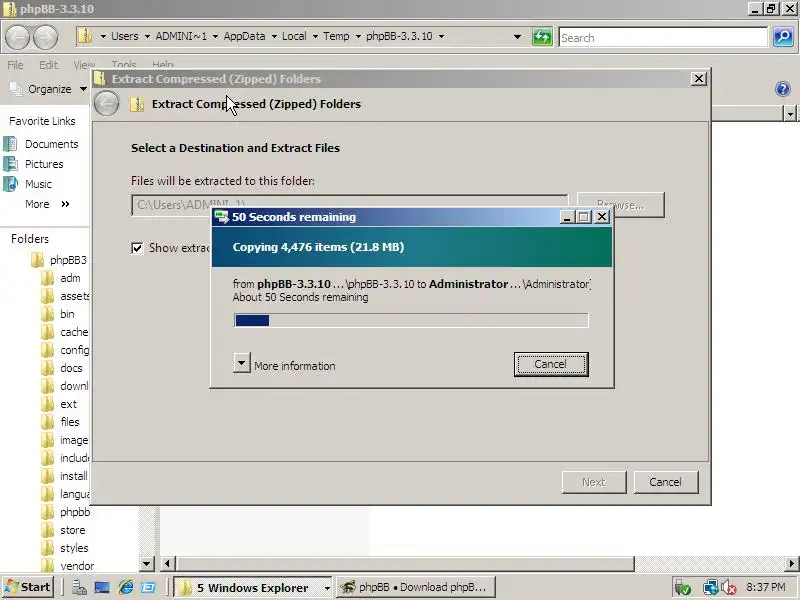
Task: Click the horizontal scrollbar right arrow
Action: coord(792,564)
